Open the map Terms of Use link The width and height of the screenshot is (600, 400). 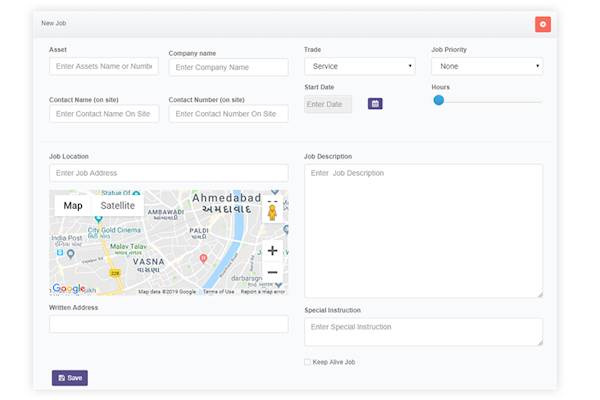coord(218,292)
